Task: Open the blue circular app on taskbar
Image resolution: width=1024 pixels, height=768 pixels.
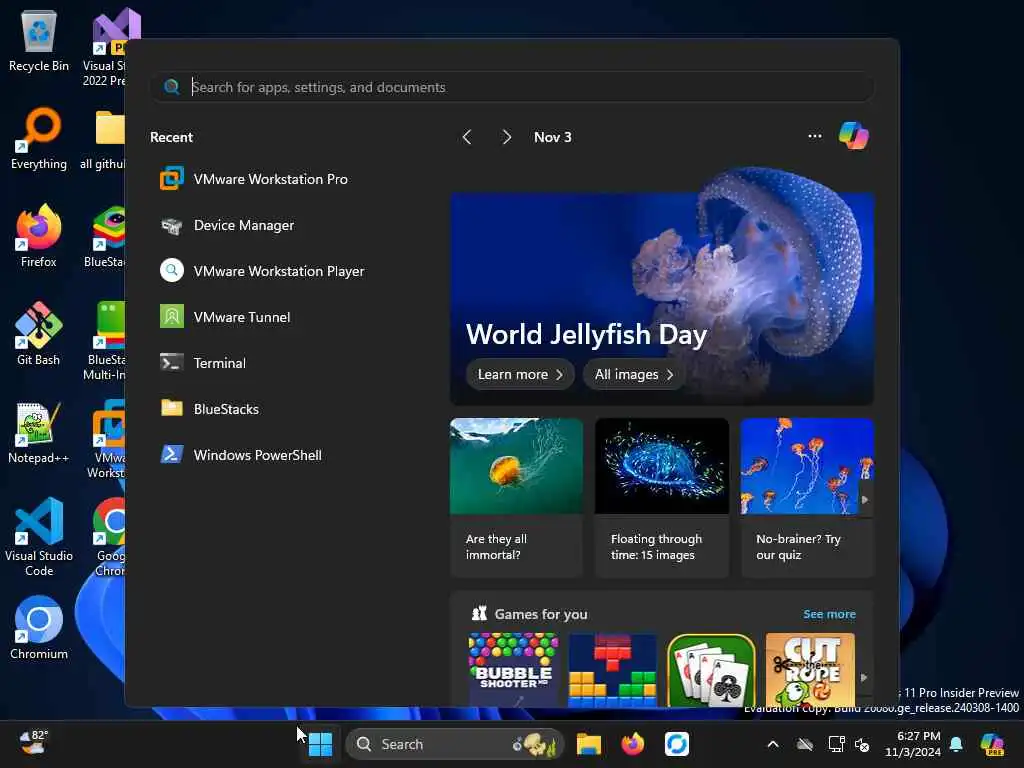Action: point(677,744)
